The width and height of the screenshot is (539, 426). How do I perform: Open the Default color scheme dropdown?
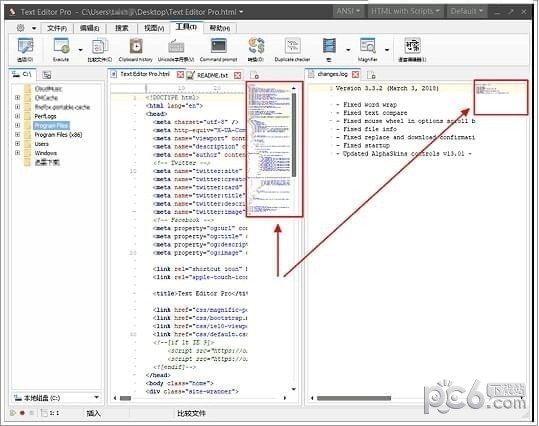pyautogui.click(x=466, y=11)
